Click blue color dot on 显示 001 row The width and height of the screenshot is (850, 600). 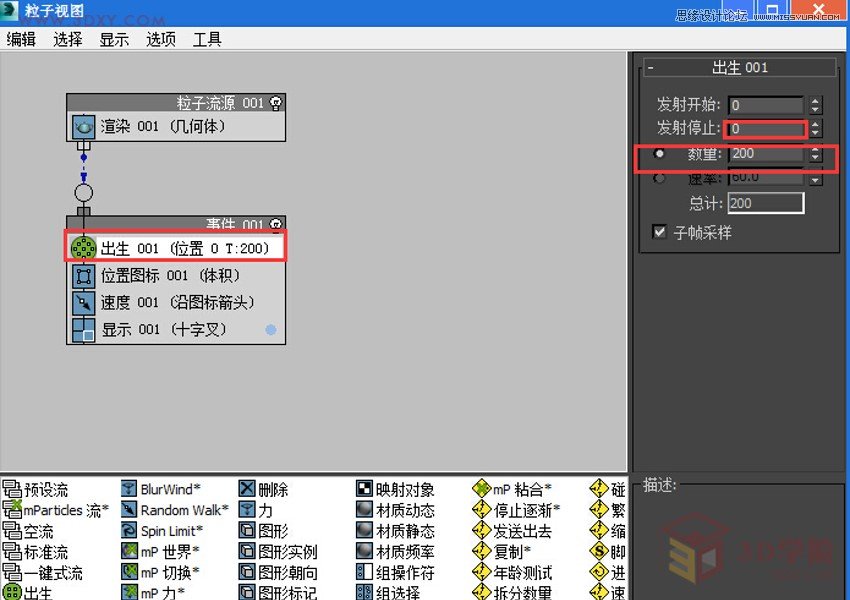click(x=271, y=330)
